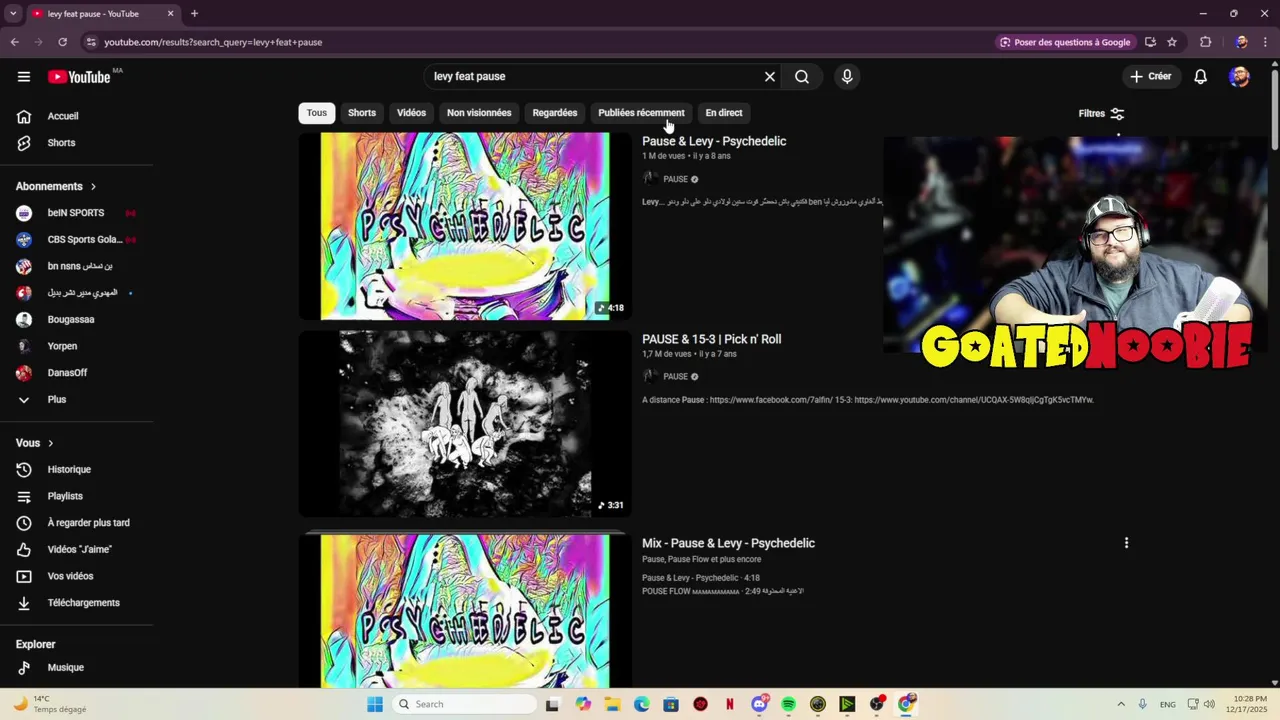Open the YouTube account avatar menu
1280x720 pixels.
(1239, 76)
